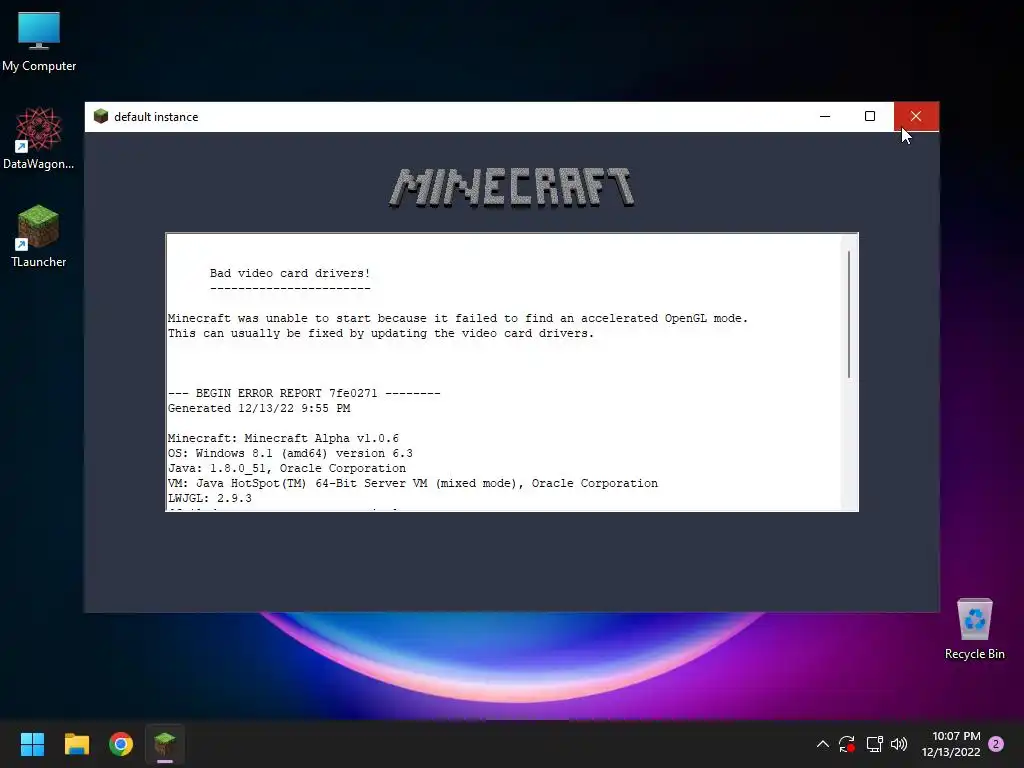Open the My Computer desktop icon
The image size is (1024, 768).
(39, 42)
